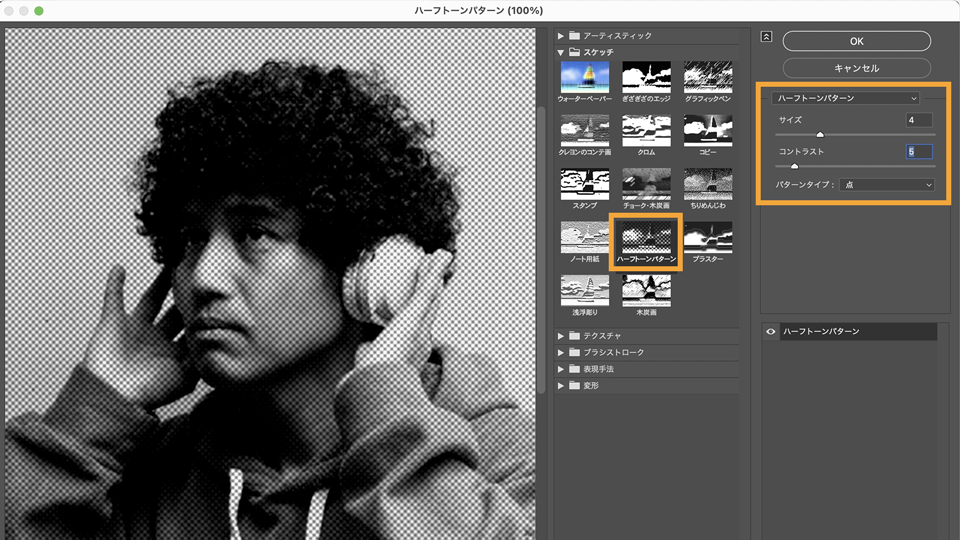
Task: Select the コピー filter thumbnail
Action: pos(708,130)
